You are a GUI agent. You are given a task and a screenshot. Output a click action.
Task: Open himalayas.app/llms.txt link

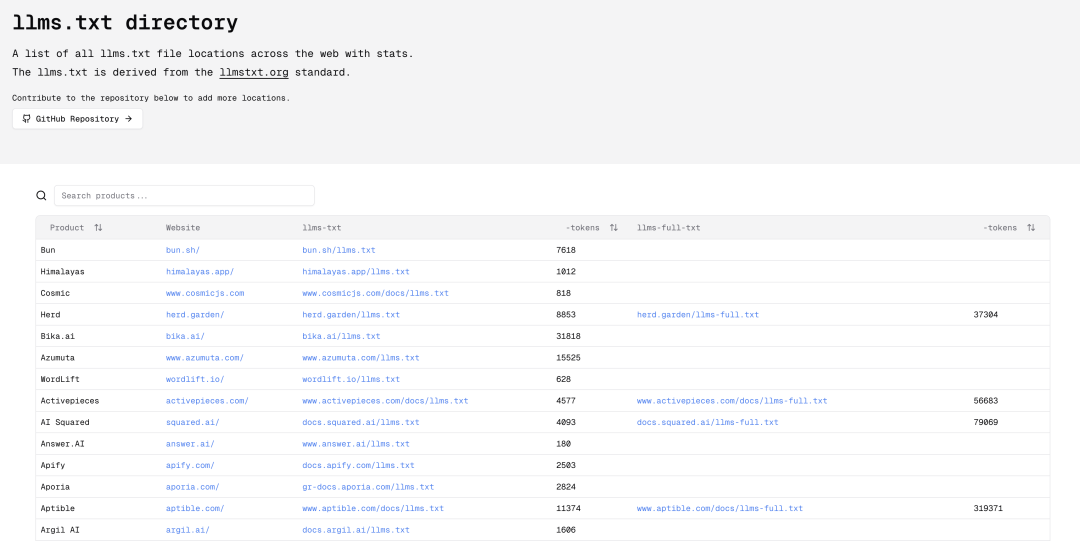(356, 272)
